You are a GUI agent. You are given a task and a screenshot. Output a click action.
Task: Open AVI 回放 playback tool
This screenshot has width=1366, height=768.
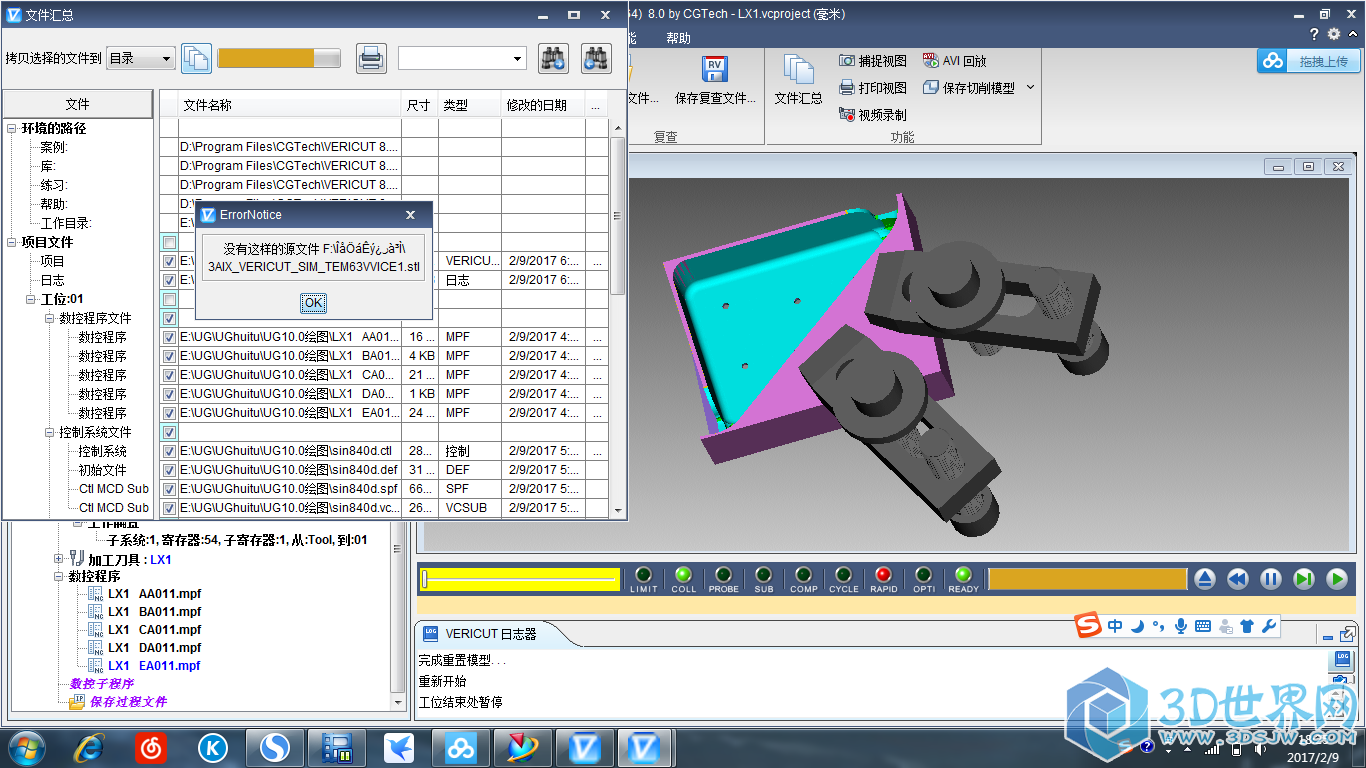954,61
